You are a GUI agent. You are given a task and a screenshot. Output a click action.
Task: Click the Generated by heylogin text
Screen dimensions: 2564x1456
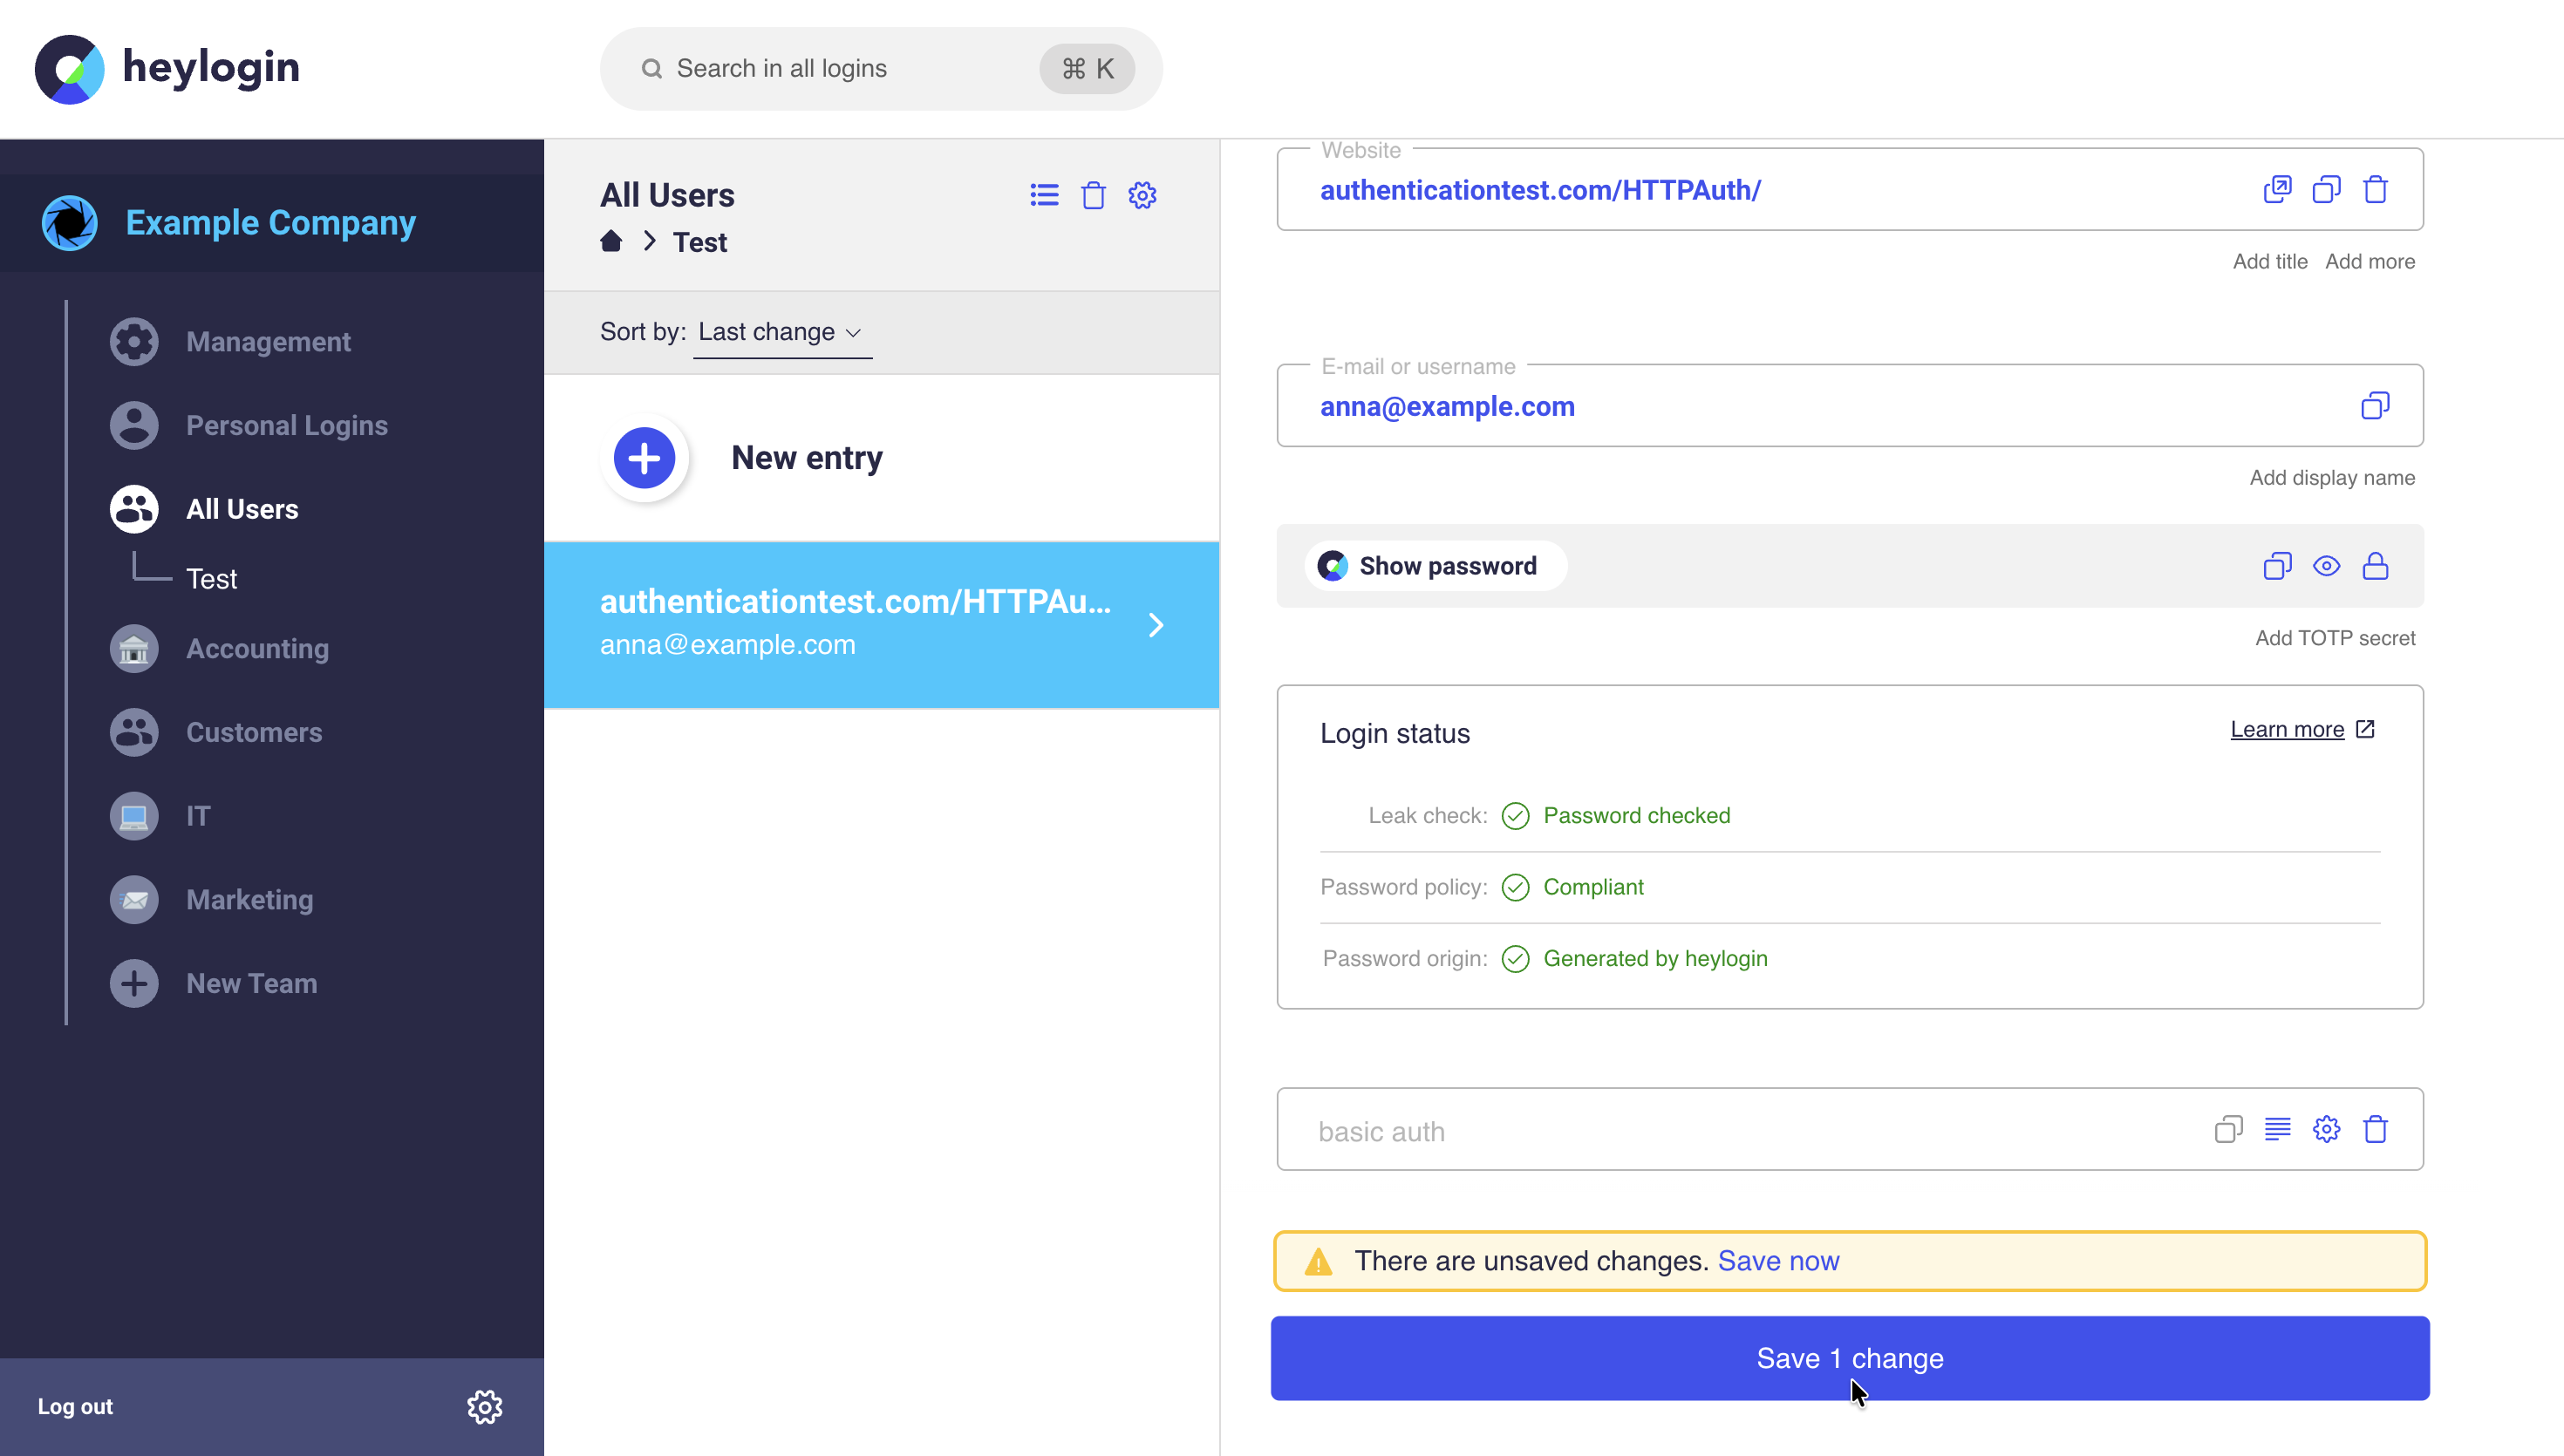(x=1655, y=958)
